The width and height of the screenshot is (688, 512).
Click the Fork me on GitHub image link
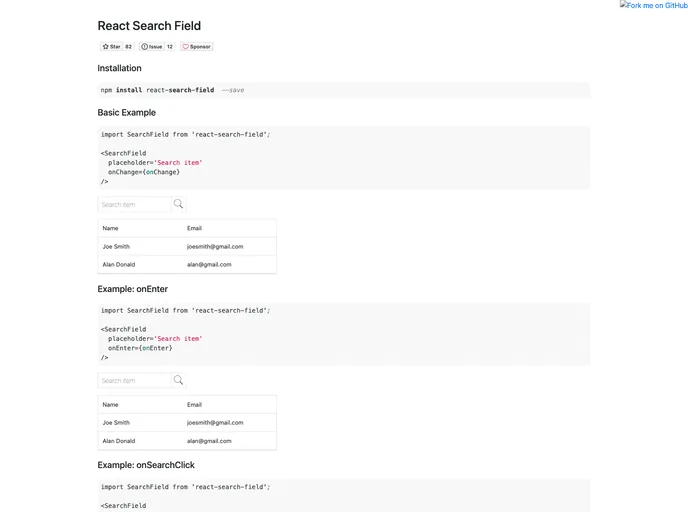click(x=654, y=5)
